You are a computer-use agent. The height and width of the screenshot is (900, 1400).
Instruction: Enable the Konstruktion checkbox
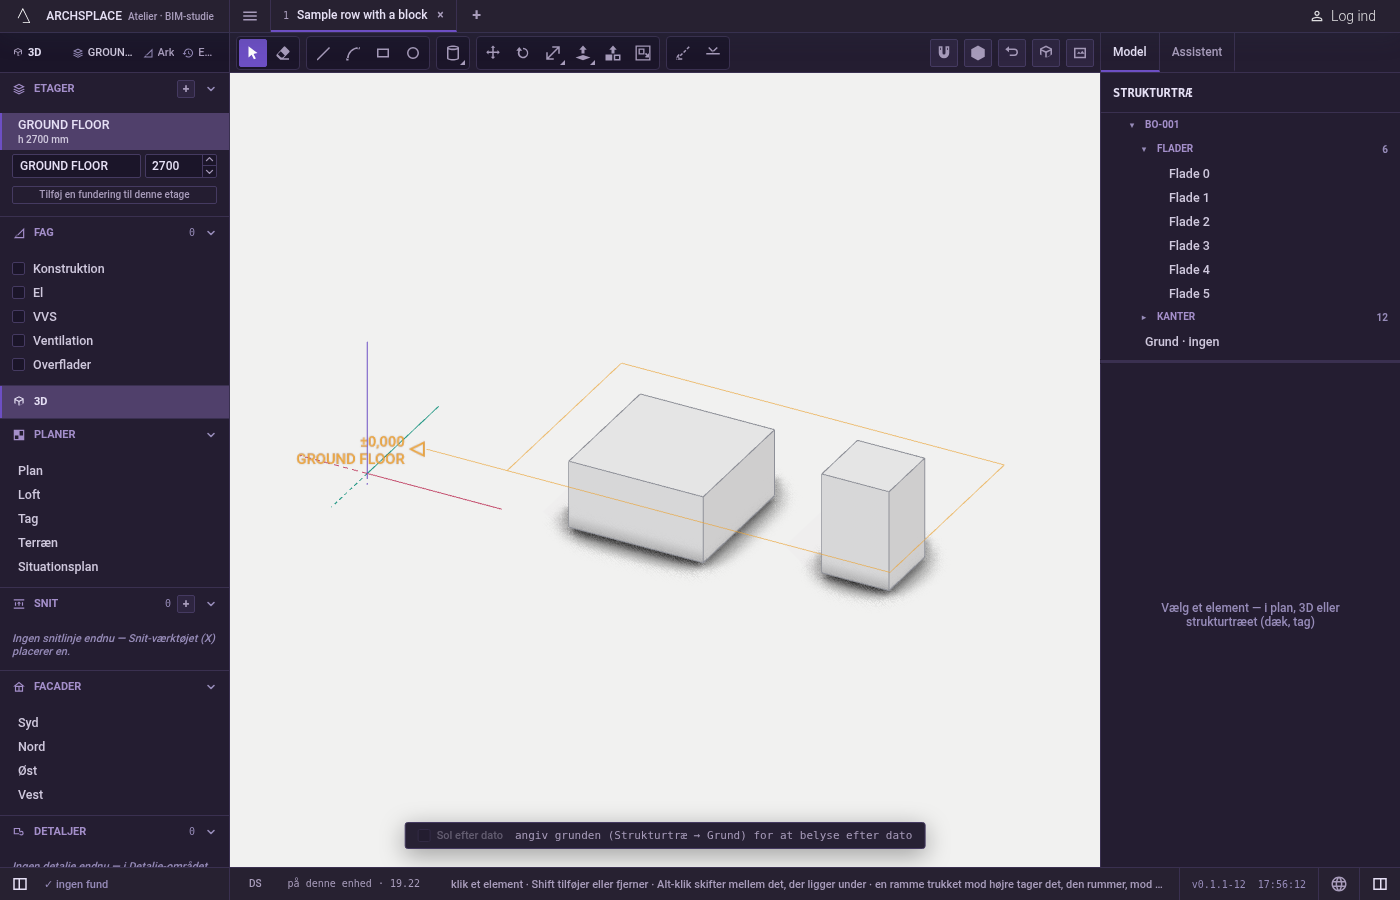18,269
